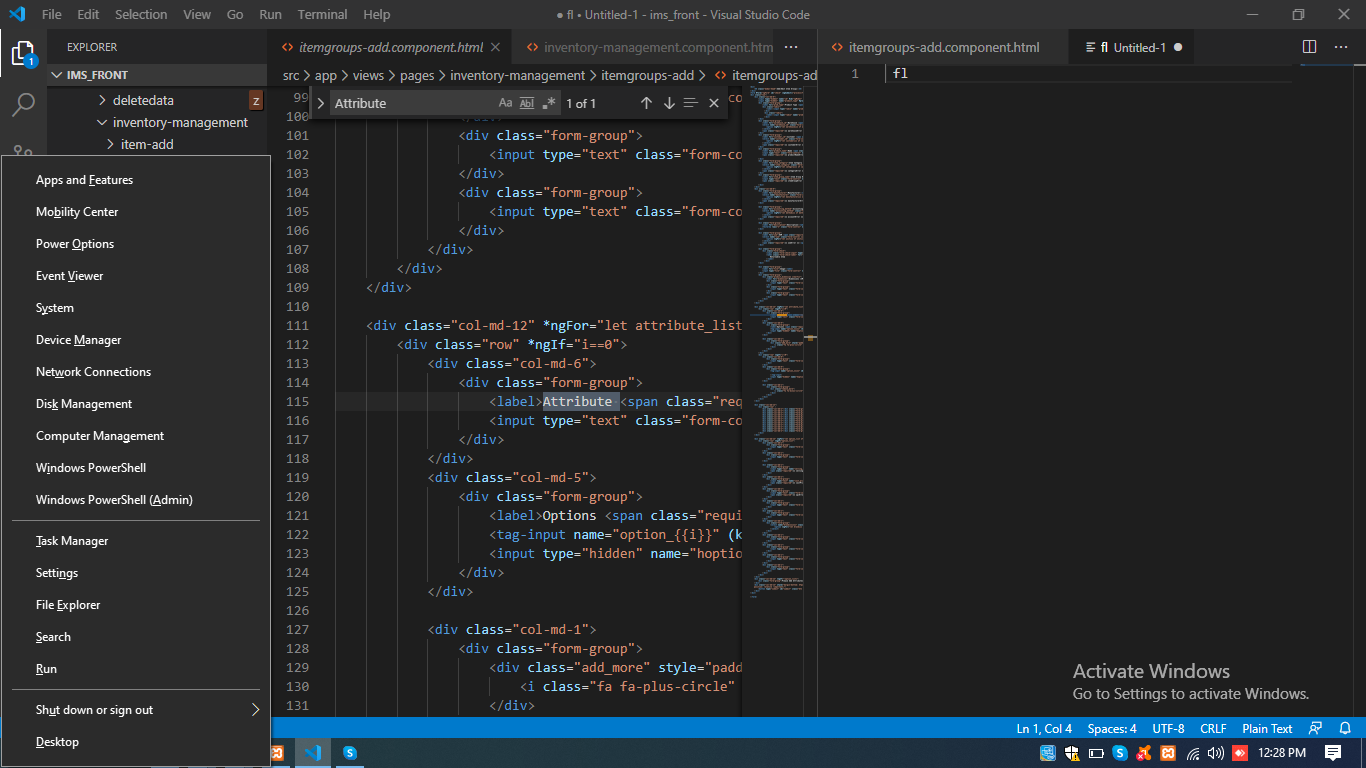
Task: Choose Apps and Features from Win+X menu
Action: click(x=135, y=180)
